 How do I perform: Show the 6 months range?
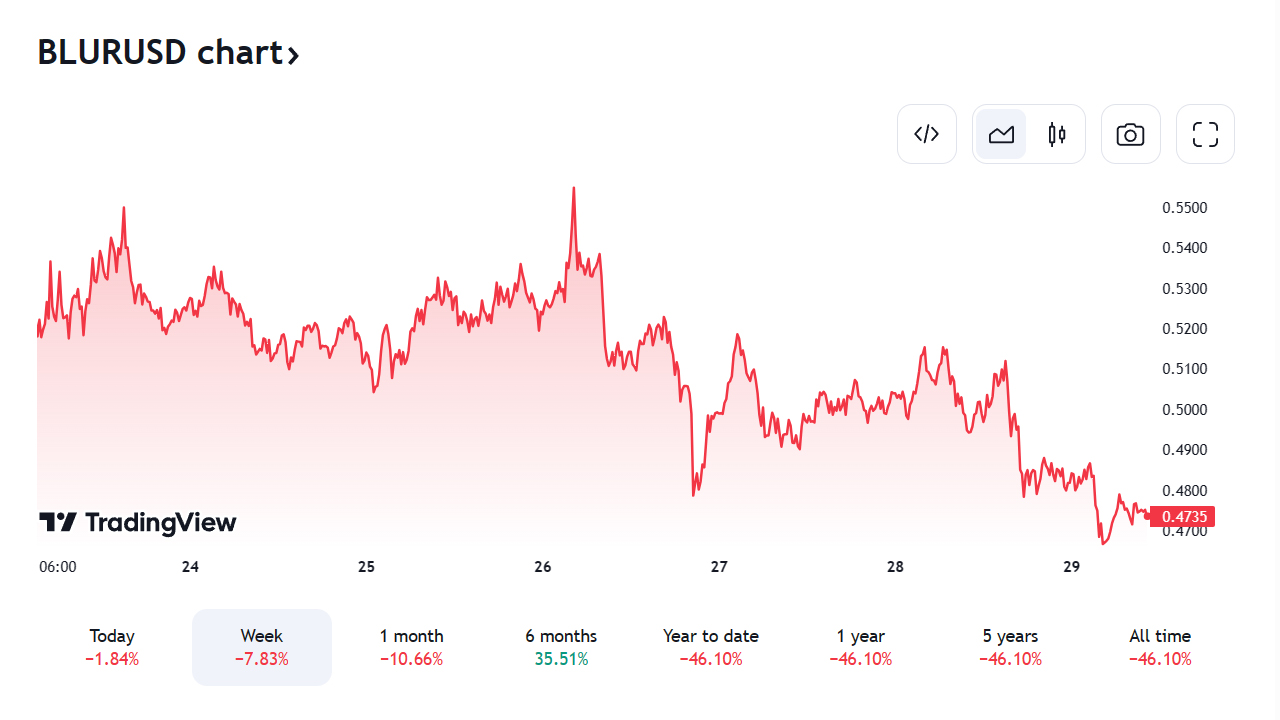(561, 647)
